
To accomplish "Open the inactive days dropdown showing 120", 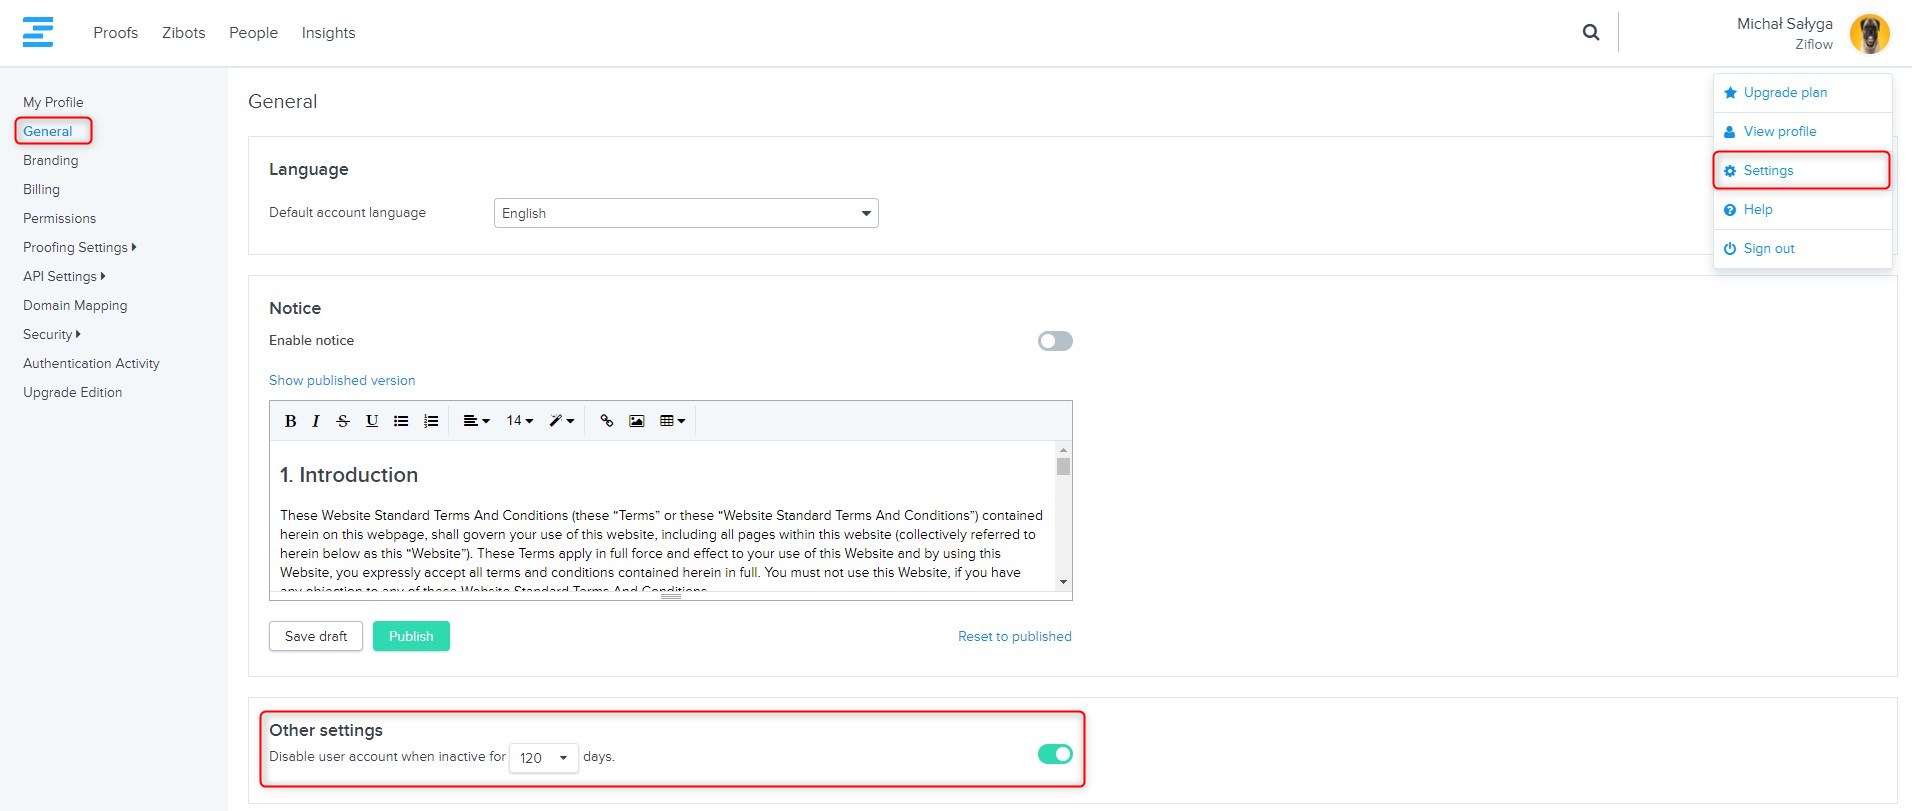I will [x=543, y=758].
